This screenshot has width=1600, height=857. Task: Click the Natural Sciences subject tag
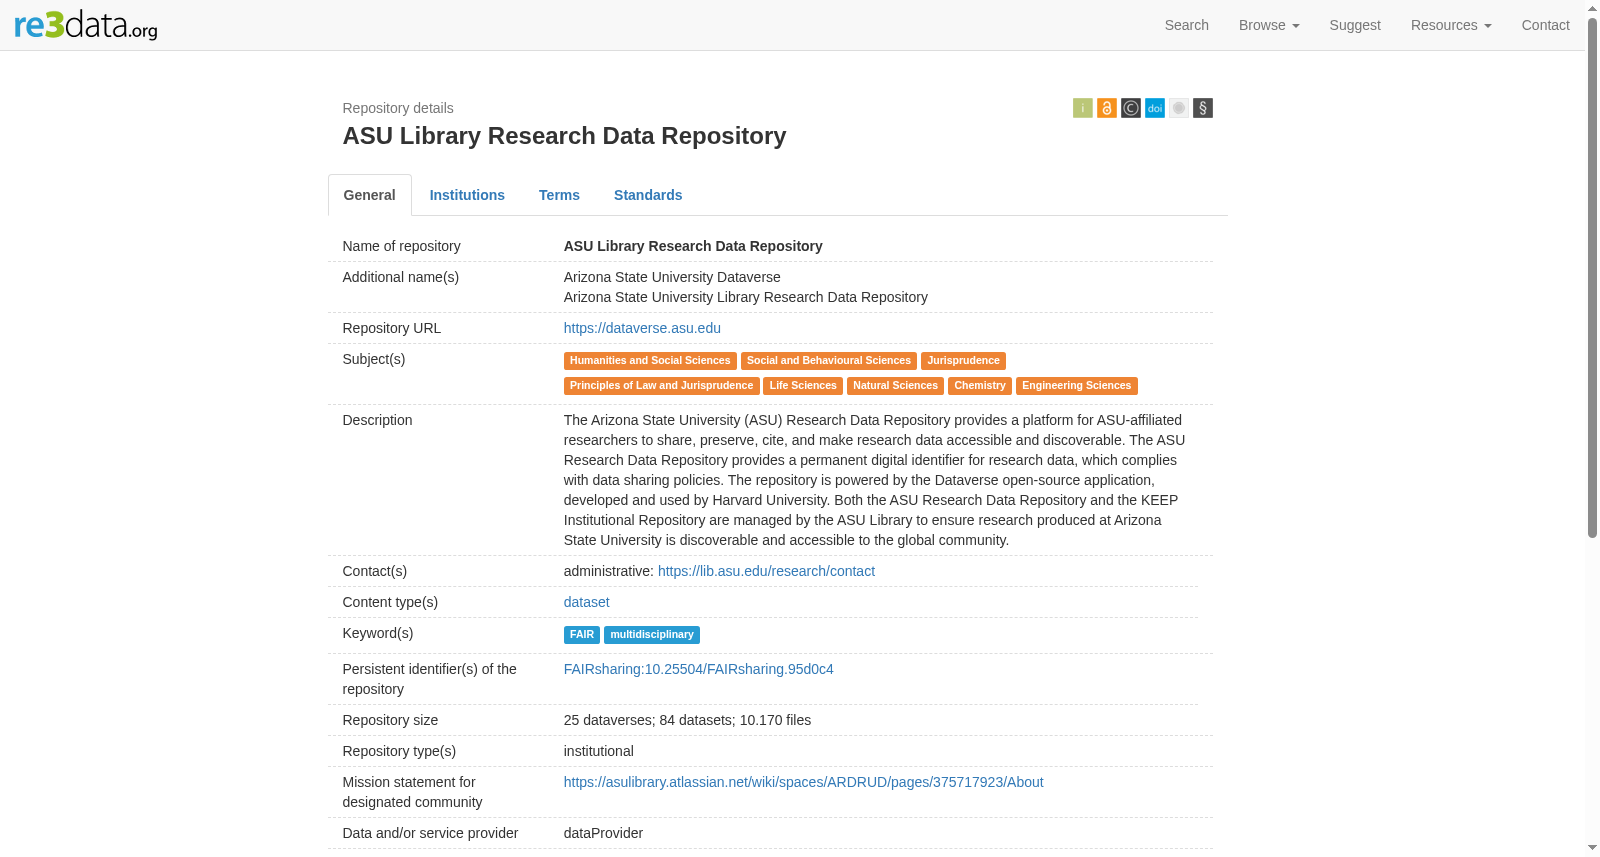coord(895,386)
